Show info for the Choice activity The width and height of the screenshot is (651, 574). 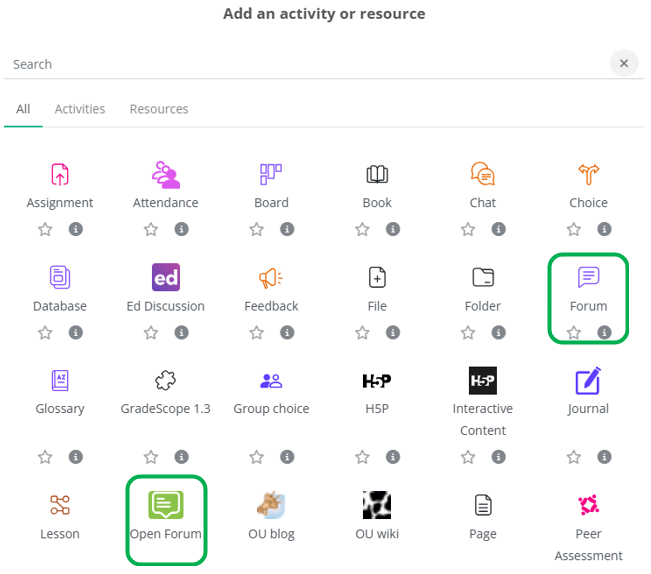point(604,229)
